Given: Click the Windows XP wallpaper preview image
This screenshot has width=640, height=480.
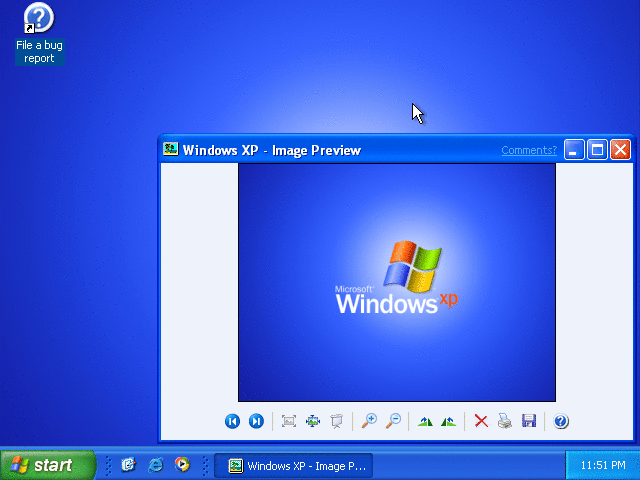Looking at the screenshot, I should 397,282.
